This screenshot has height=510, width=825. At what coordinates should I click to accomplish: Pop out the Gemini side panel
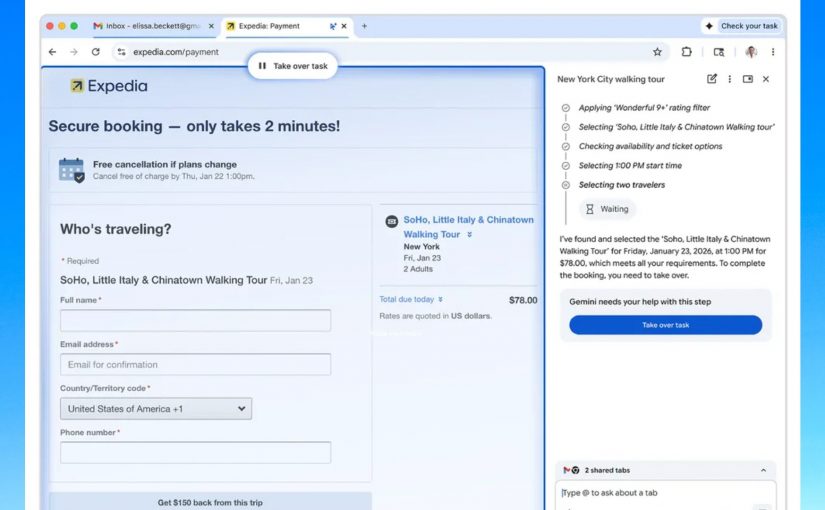point(748,79)
